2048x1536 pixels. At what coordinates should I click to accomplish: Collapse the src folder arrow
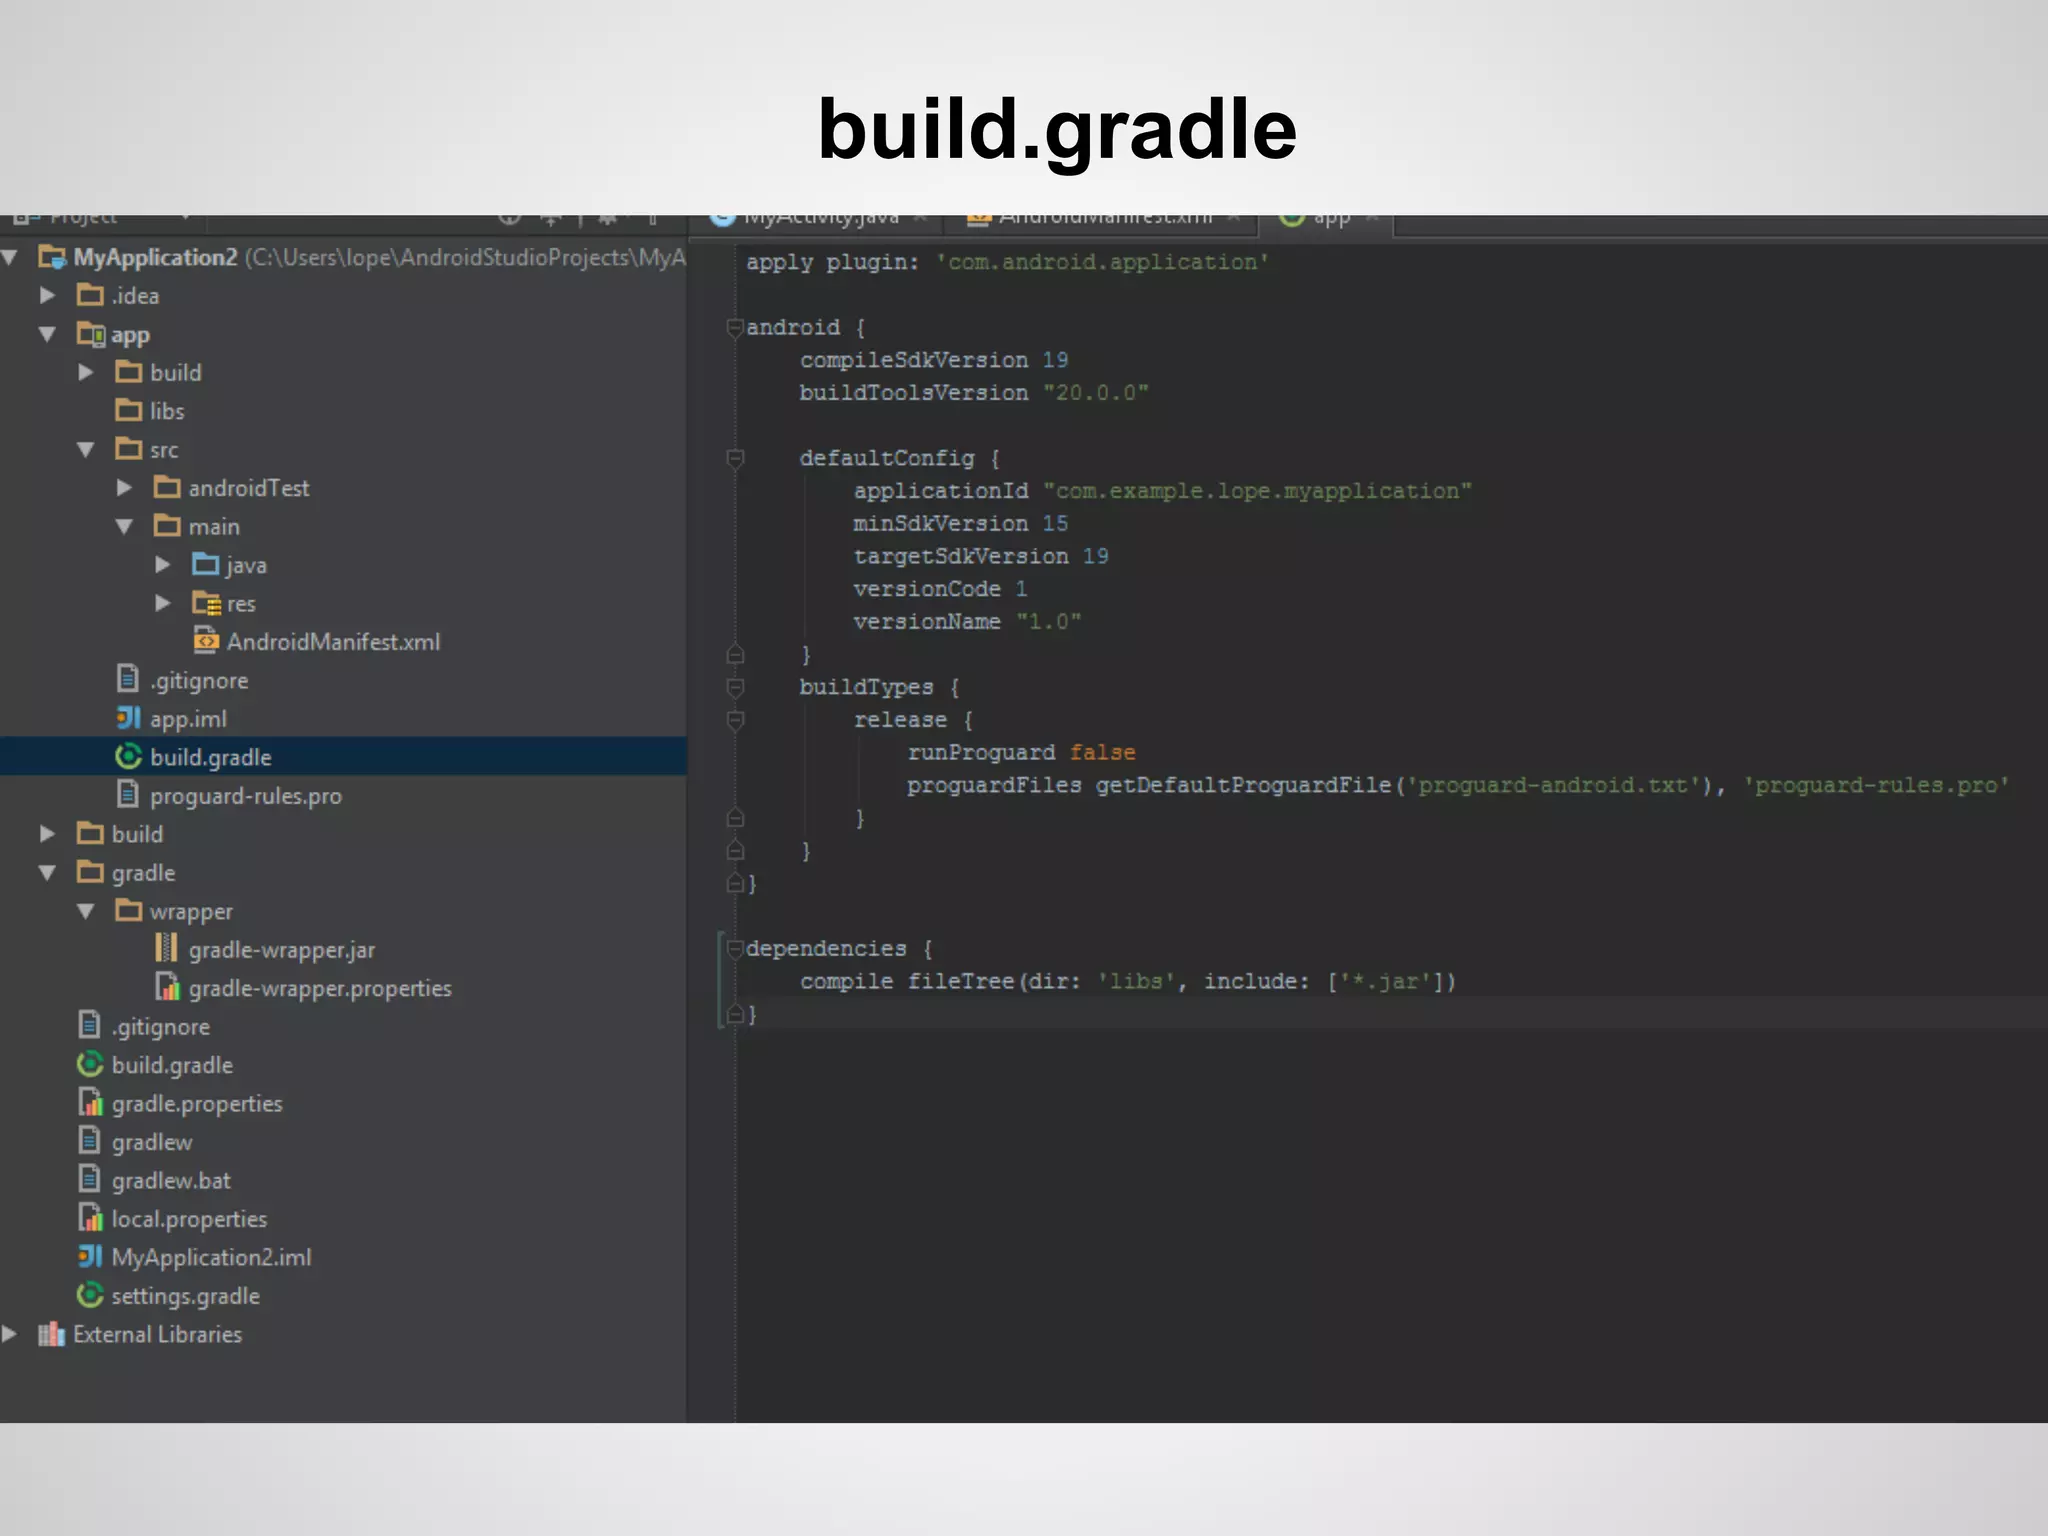point(86,449)
